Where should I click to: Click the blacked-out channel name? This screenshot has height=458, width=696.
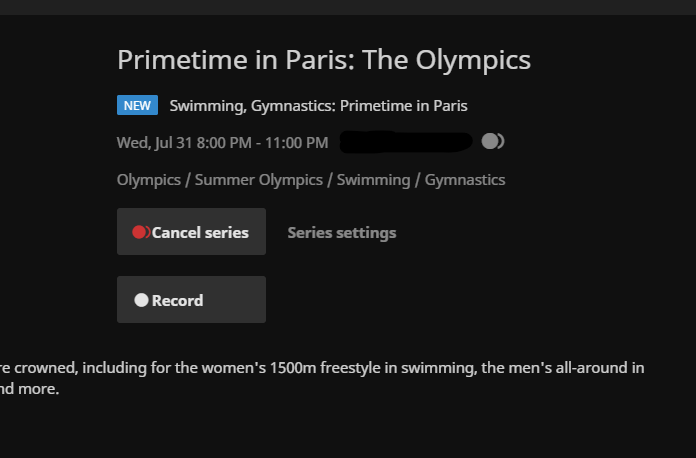tap(406, 142)
